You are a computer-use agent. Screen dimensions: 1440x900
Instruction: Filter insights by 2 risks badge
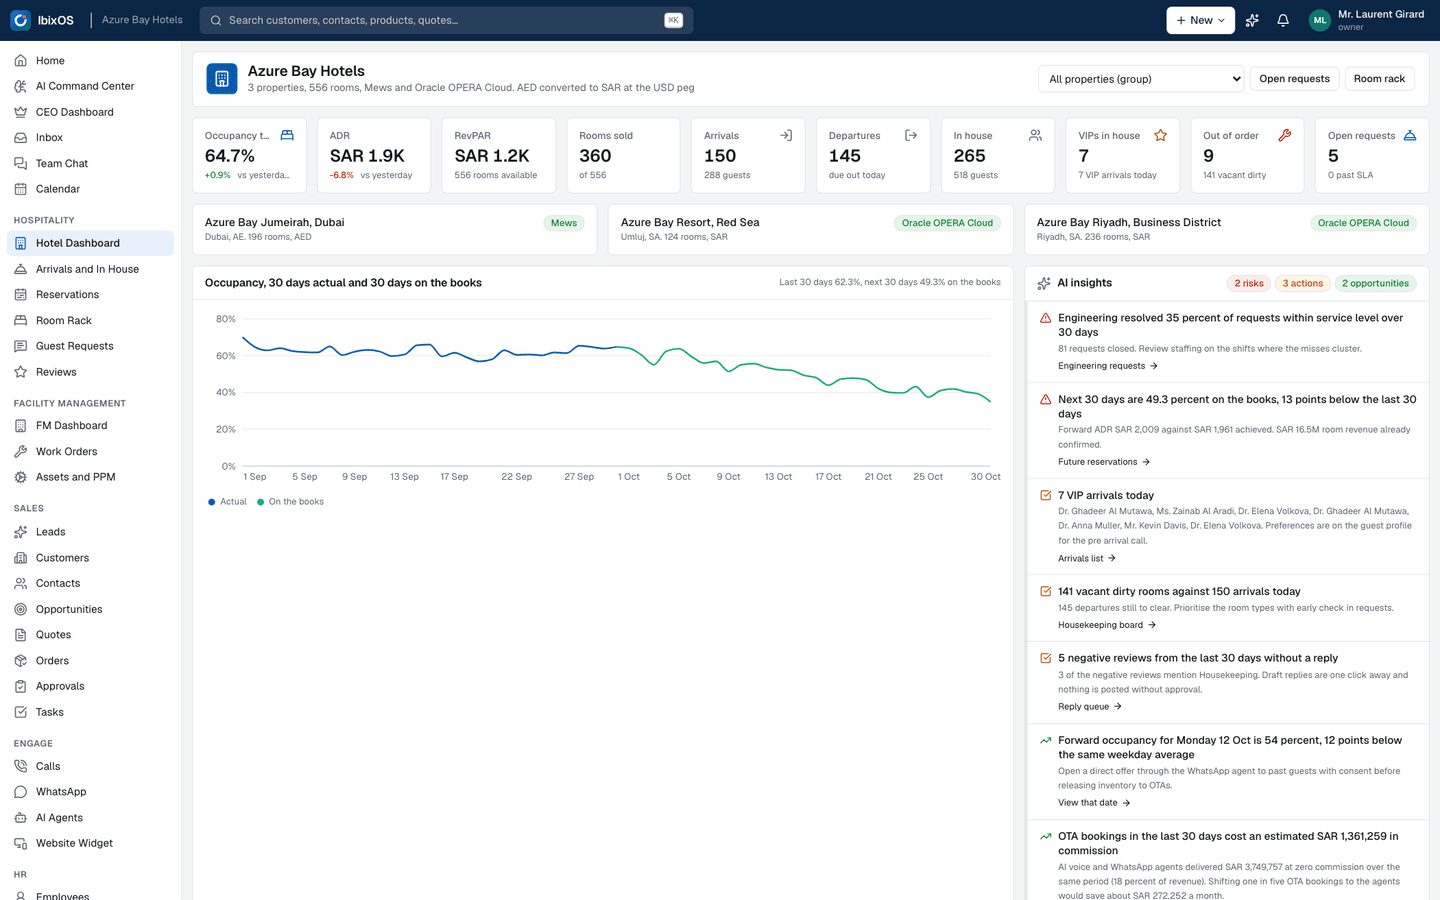[x=1248, y=284]
